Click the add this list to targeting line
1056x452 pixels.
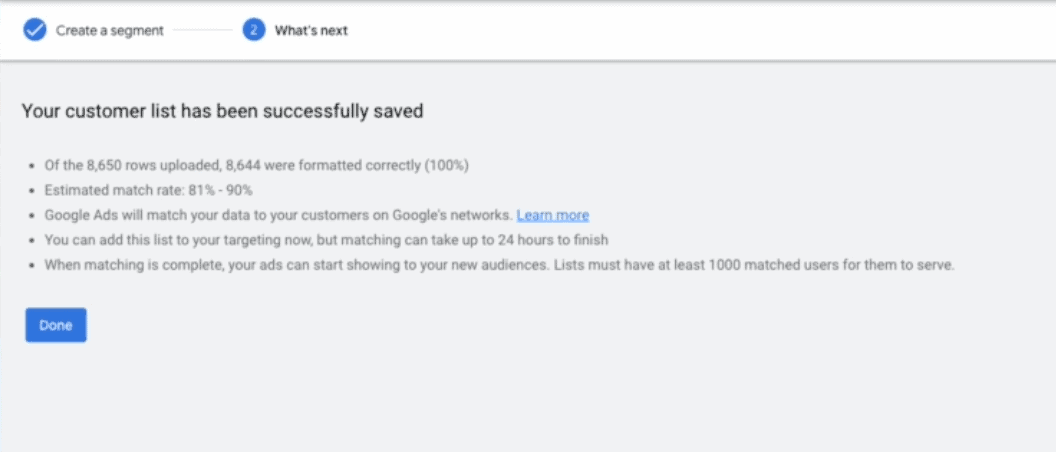click(327, 240)
